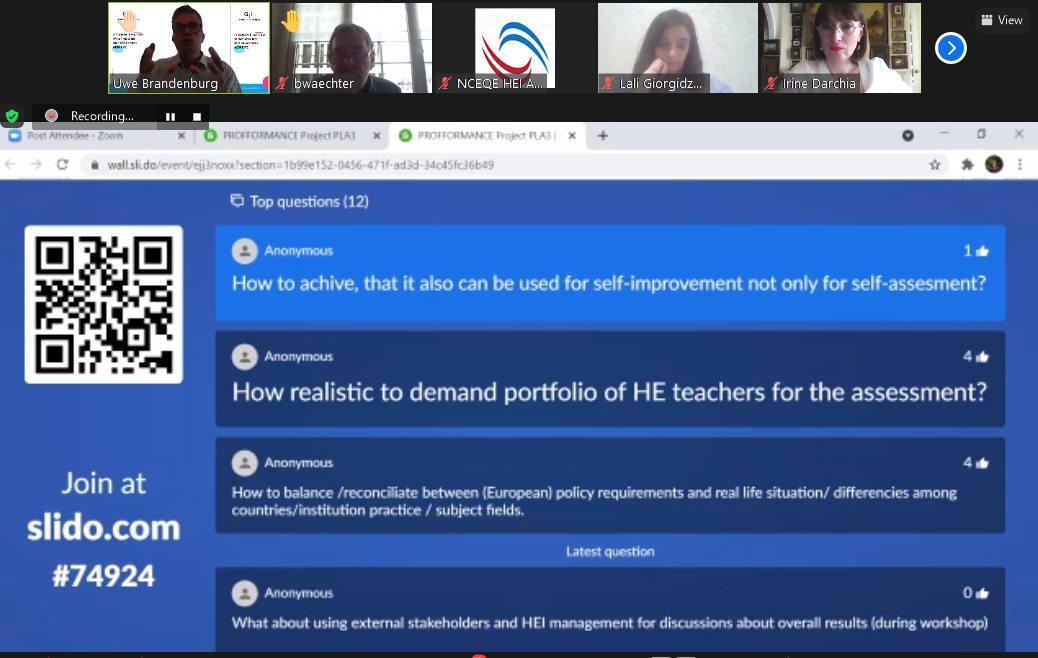Reload the Slido page
This screenshot has width=1038, height=658.
[x=62, y=165]
